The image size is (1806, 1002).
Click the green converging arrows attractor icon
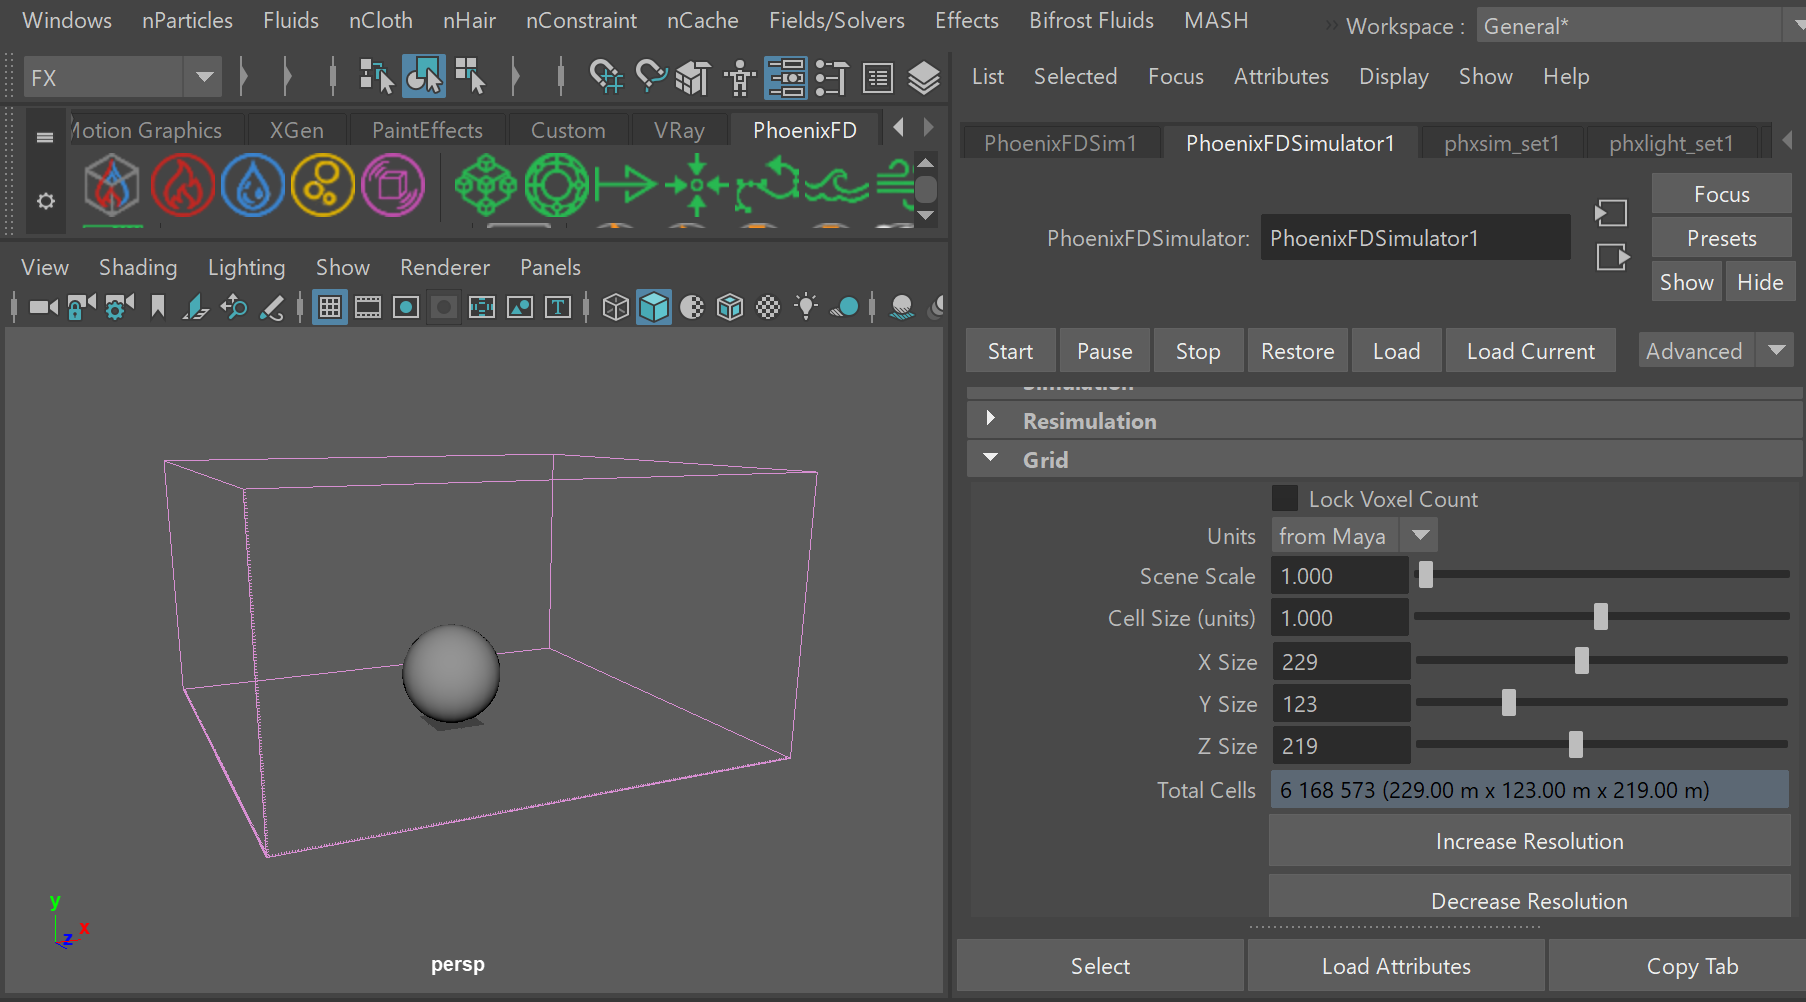(x=697, y=185)
